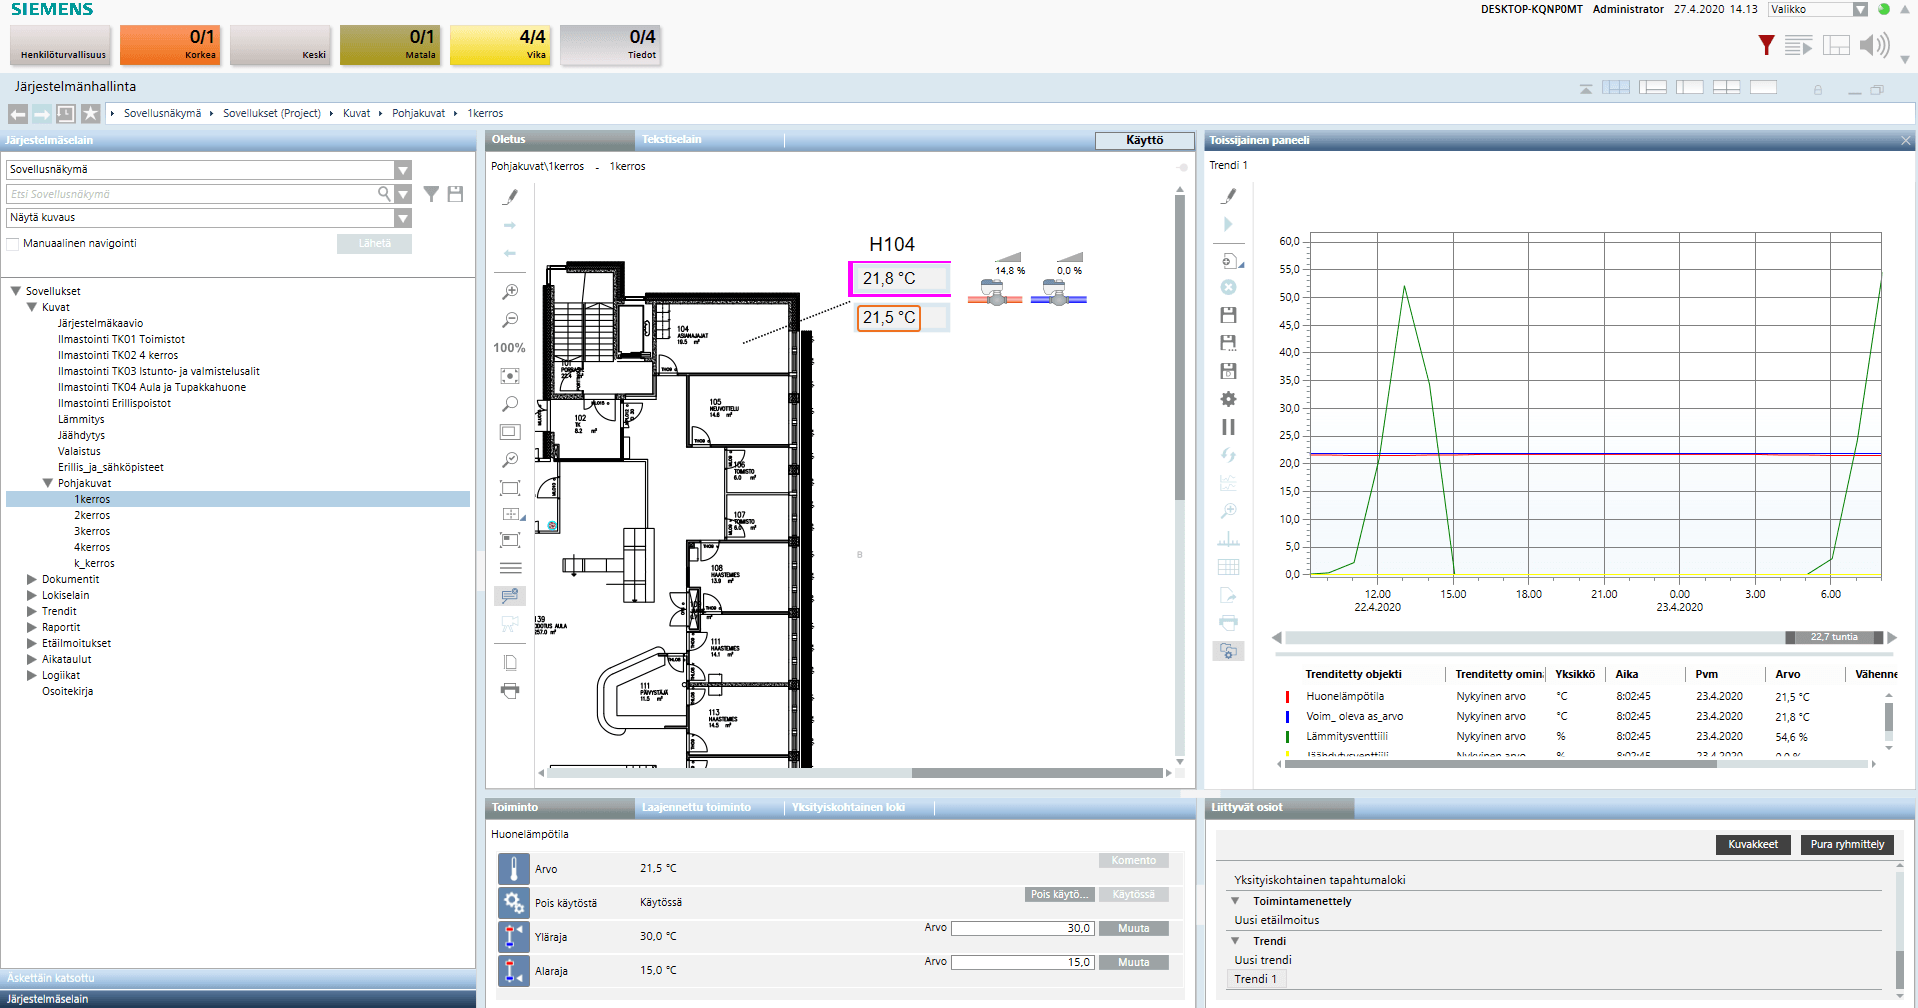Click Muuta button for Yläraja
The image size is (1918, 1008).
tap(1133, 929)
